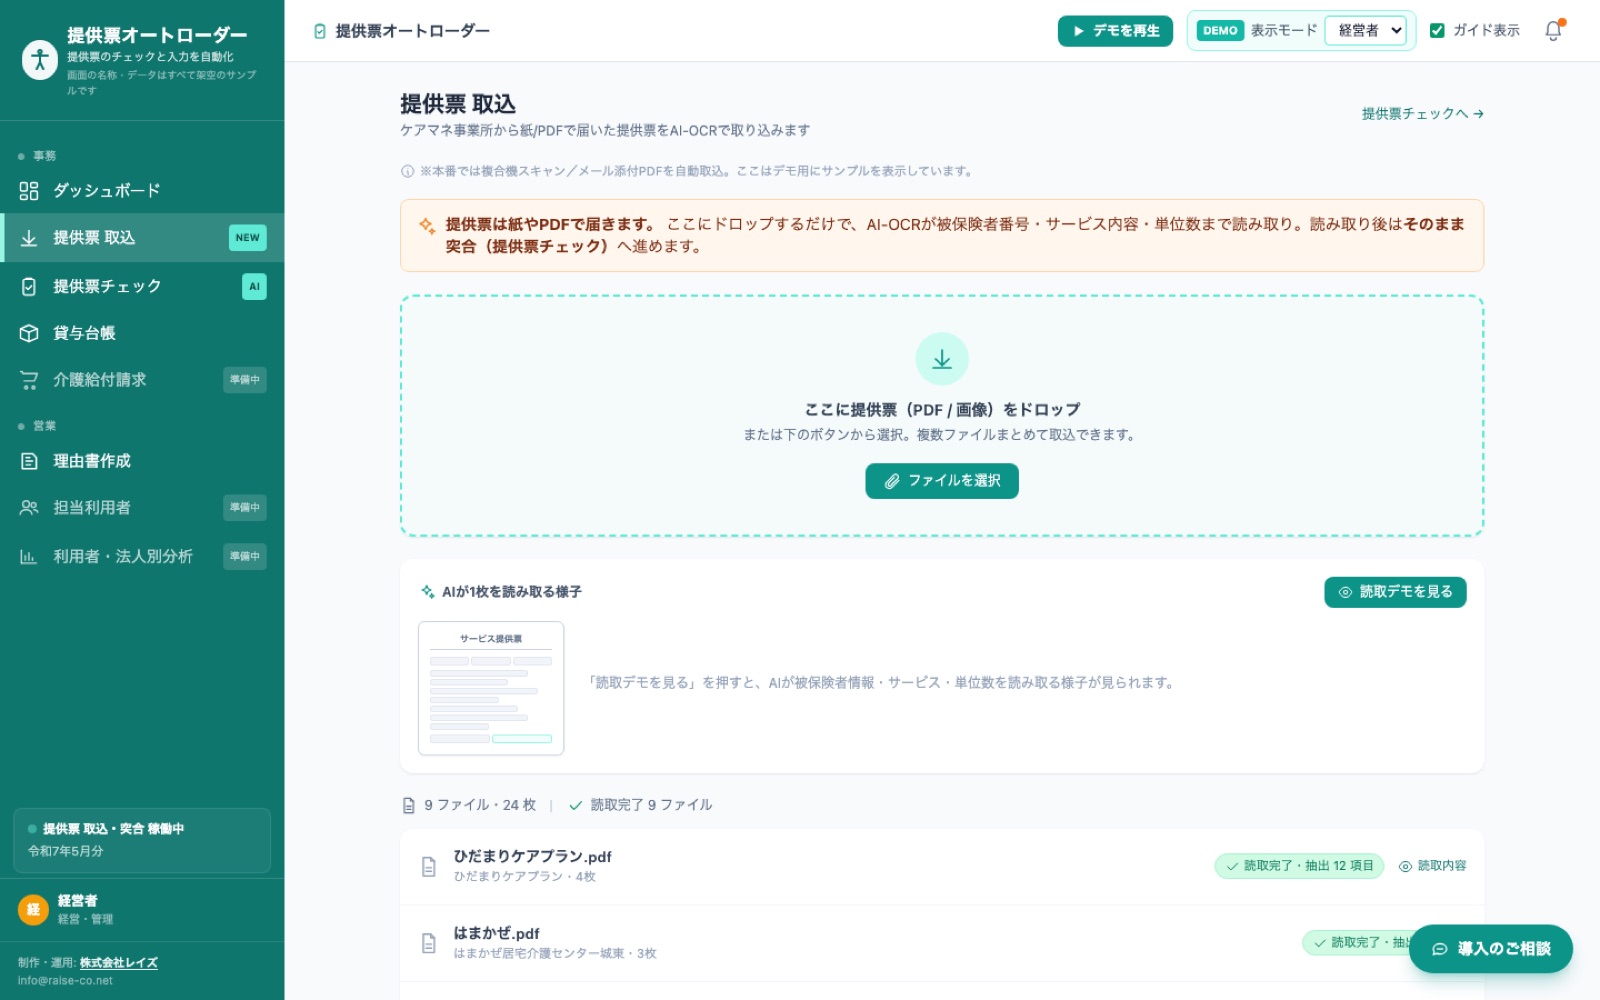Click the sparkle icon beside AIが1枚を読み取る様子
Viewport: 1600px width, 1000px height.
click(x=428, y=592)
